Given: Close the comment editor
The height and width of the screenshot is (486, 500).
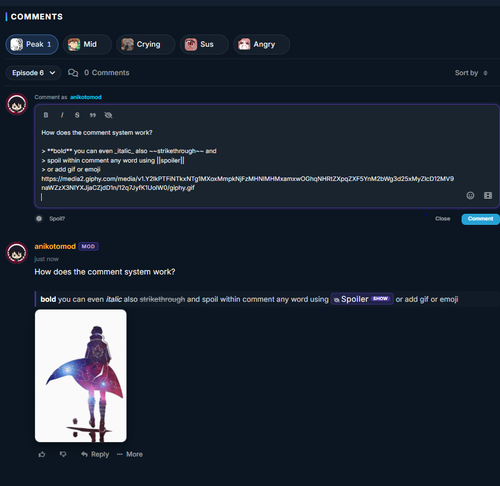Looking at the screenshot, I should 442,219.
